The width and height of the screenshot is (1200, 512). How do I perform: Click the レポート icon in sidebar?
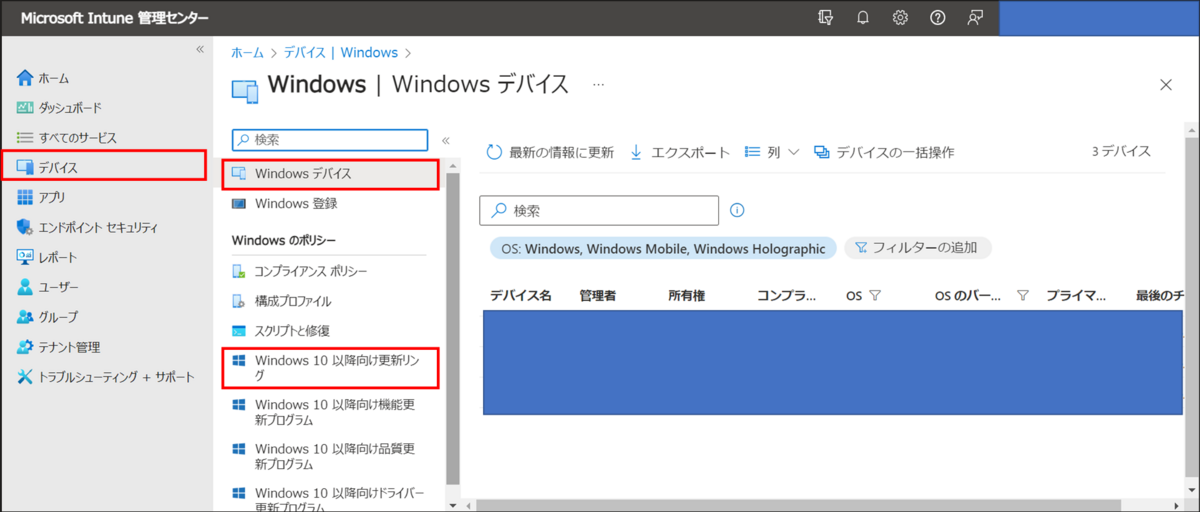pyautogui.click(x=25, y=257)
